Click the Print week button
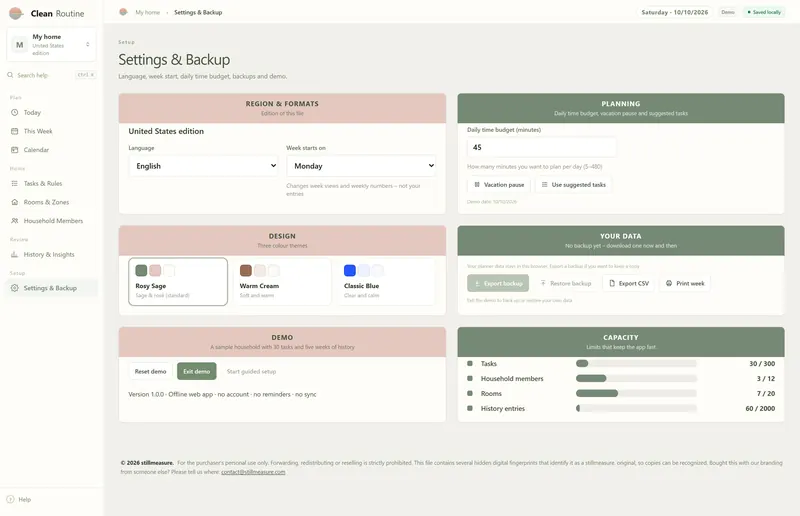This screenshot has width=800, height=516. [685, 283]
